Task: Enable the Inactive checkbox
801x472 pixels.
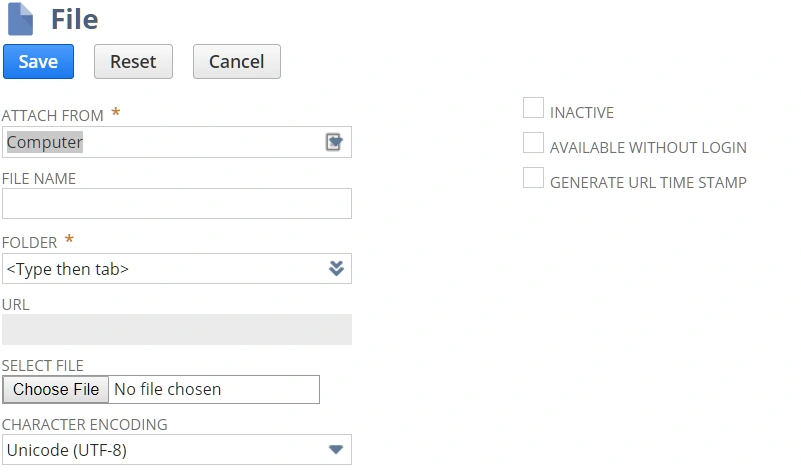Action: point(534,109)
